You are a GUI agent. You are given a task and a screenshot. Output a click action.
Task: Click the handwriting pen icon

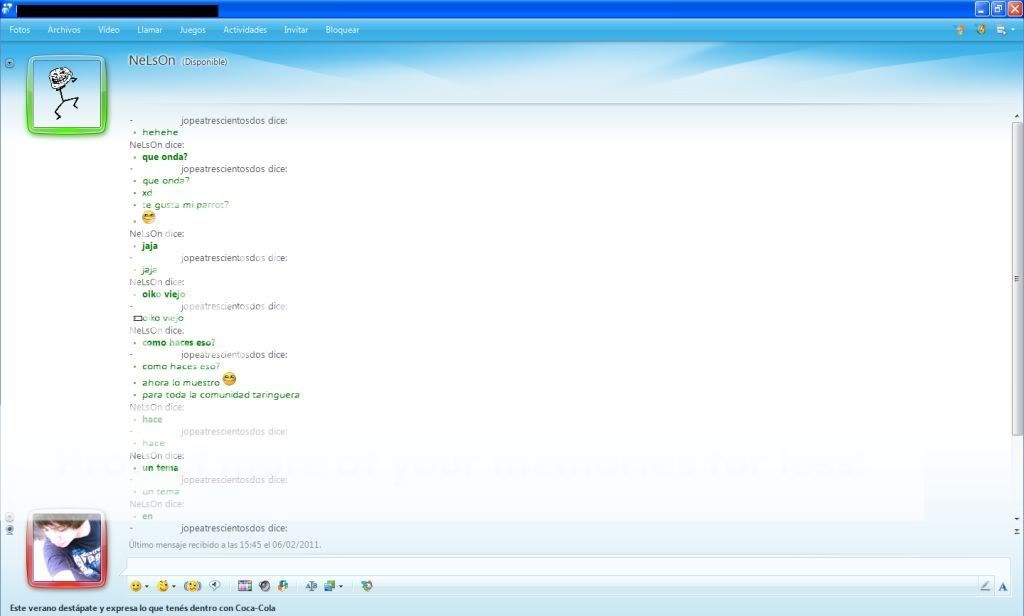click(985, 587)
